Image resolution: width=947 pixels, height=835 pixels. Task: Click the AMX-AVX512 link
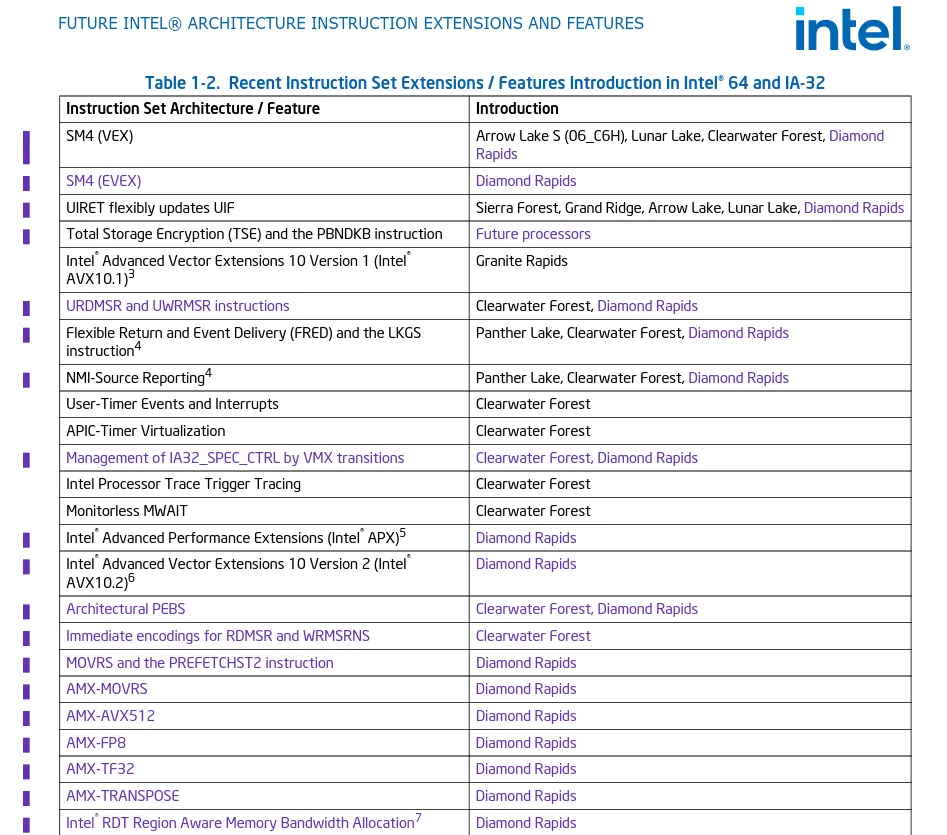click(x=111, y=716)
